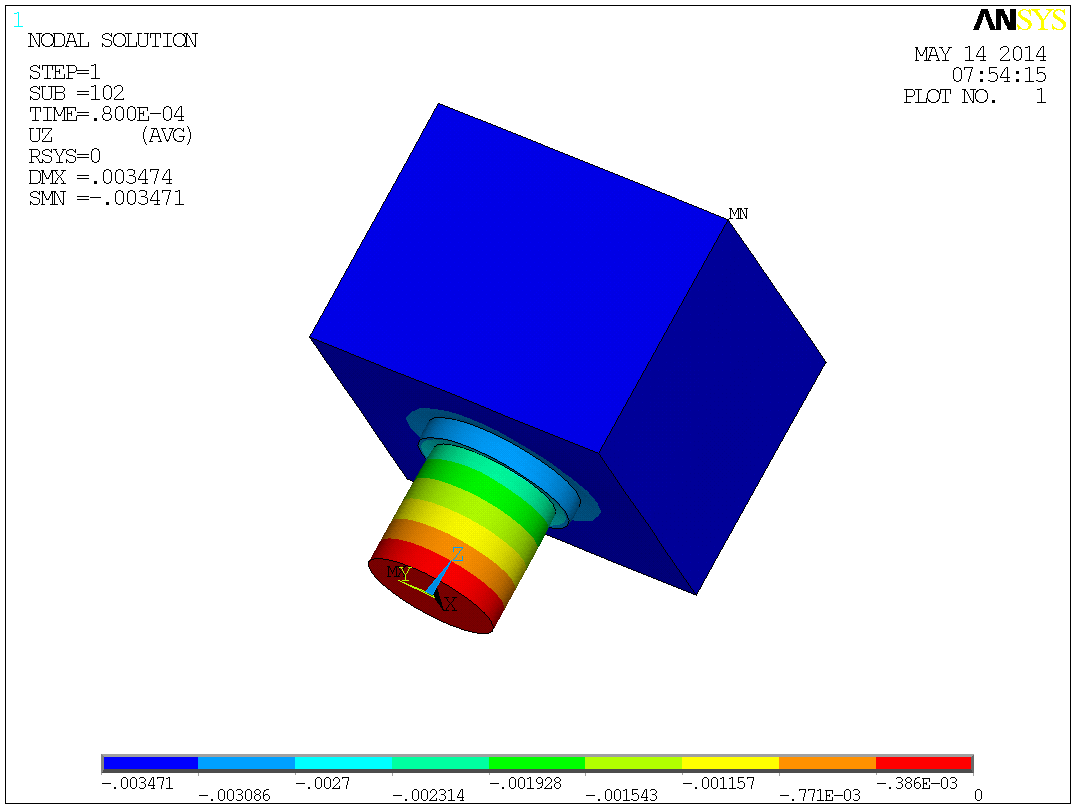Click the 'NODAL SOLUTION' title text

point(113,41)
